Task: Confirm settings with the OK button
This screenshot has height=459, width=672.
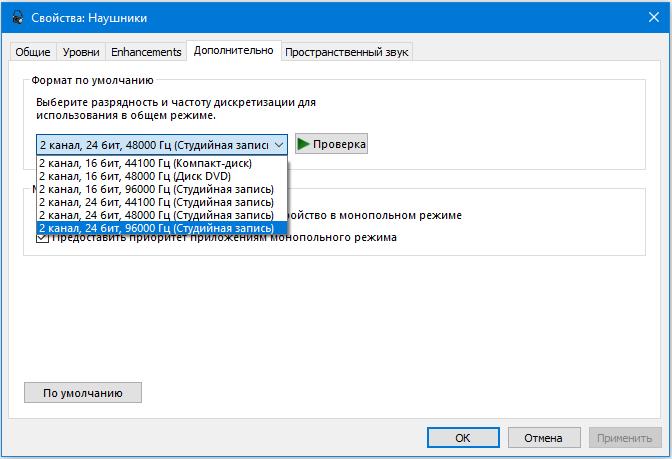Action: (x=463, y=438)
